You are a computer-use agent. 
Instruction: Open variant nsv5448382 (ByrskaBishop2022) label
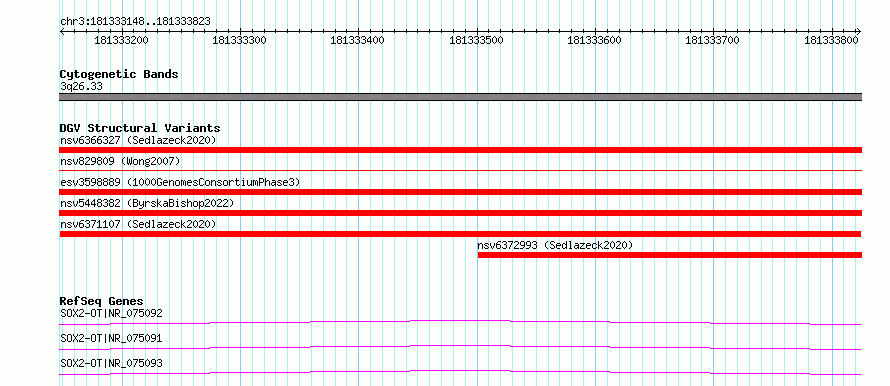(x=146, y=203)
